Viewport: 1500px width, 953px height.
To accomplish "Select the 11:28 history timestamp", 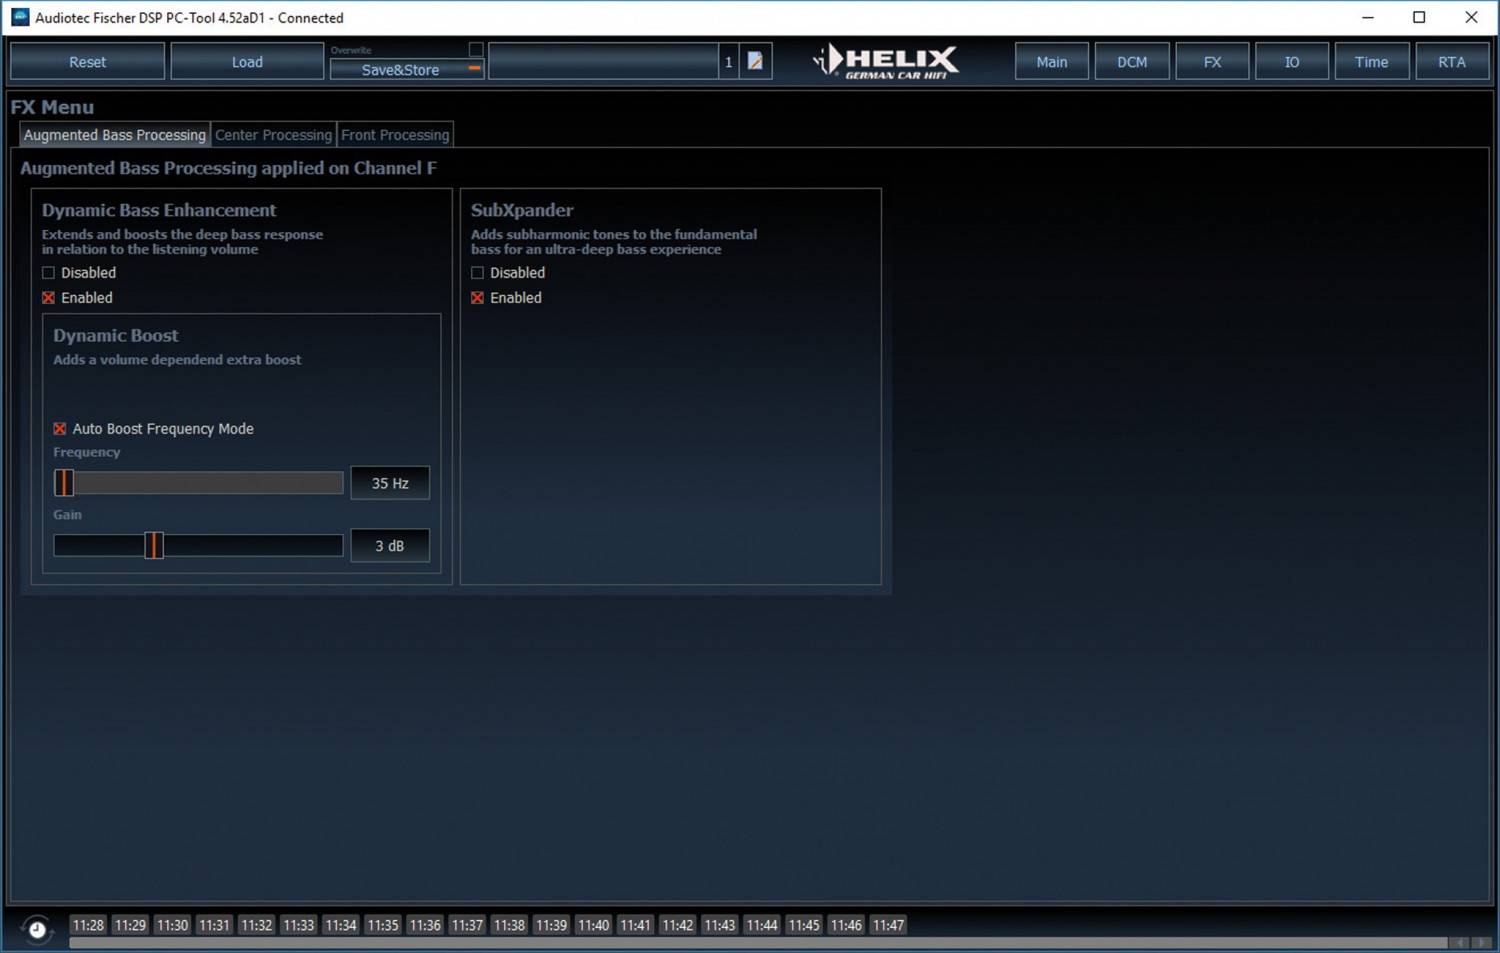I will coord(88,925).
